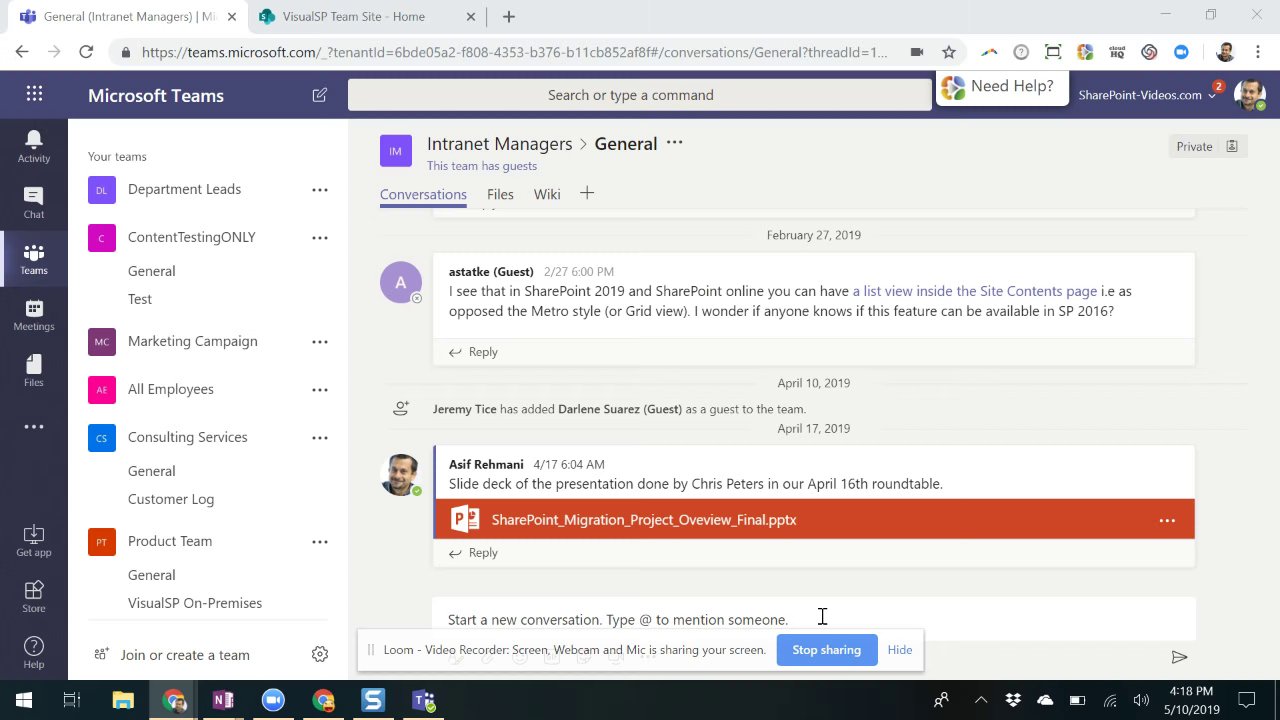Open a new browser tab

(509, 16)
